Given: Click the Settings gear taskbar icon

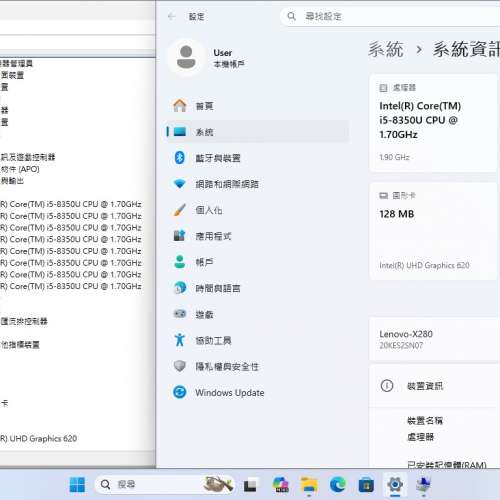Looking at the screenshot, I should 395,484.
